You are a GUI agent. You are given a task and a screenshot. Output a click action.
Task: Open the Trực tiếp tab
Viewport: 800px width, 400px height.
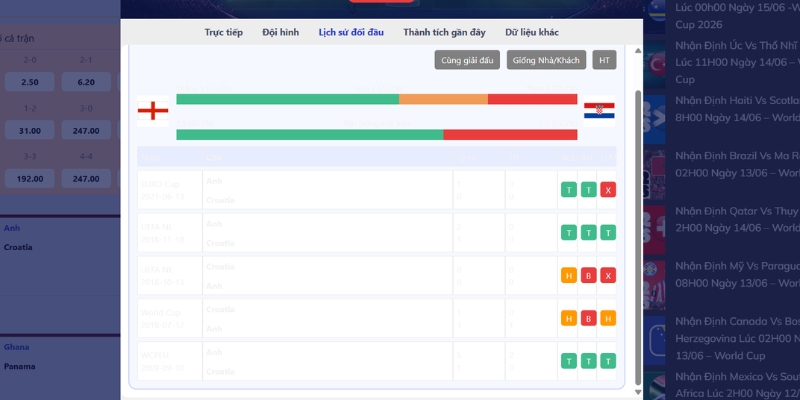(223, 32)
